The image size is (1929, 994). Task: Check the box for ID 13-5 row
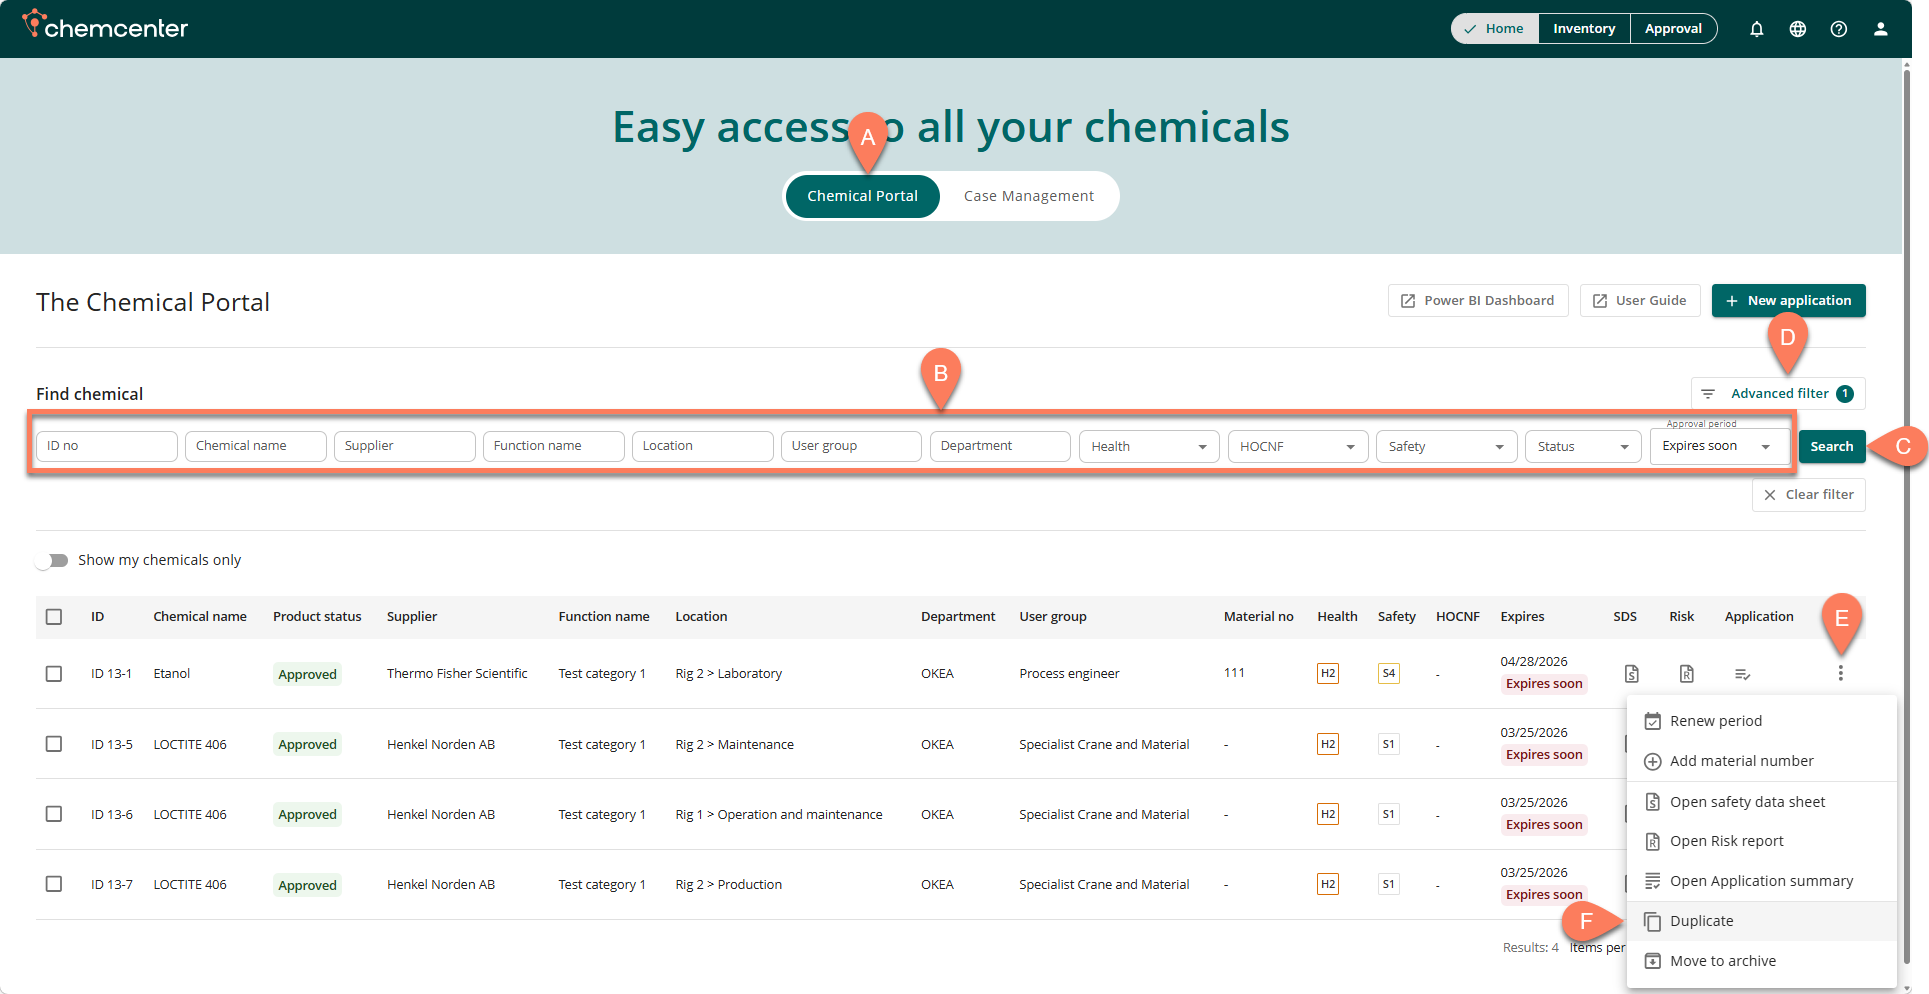54,744
